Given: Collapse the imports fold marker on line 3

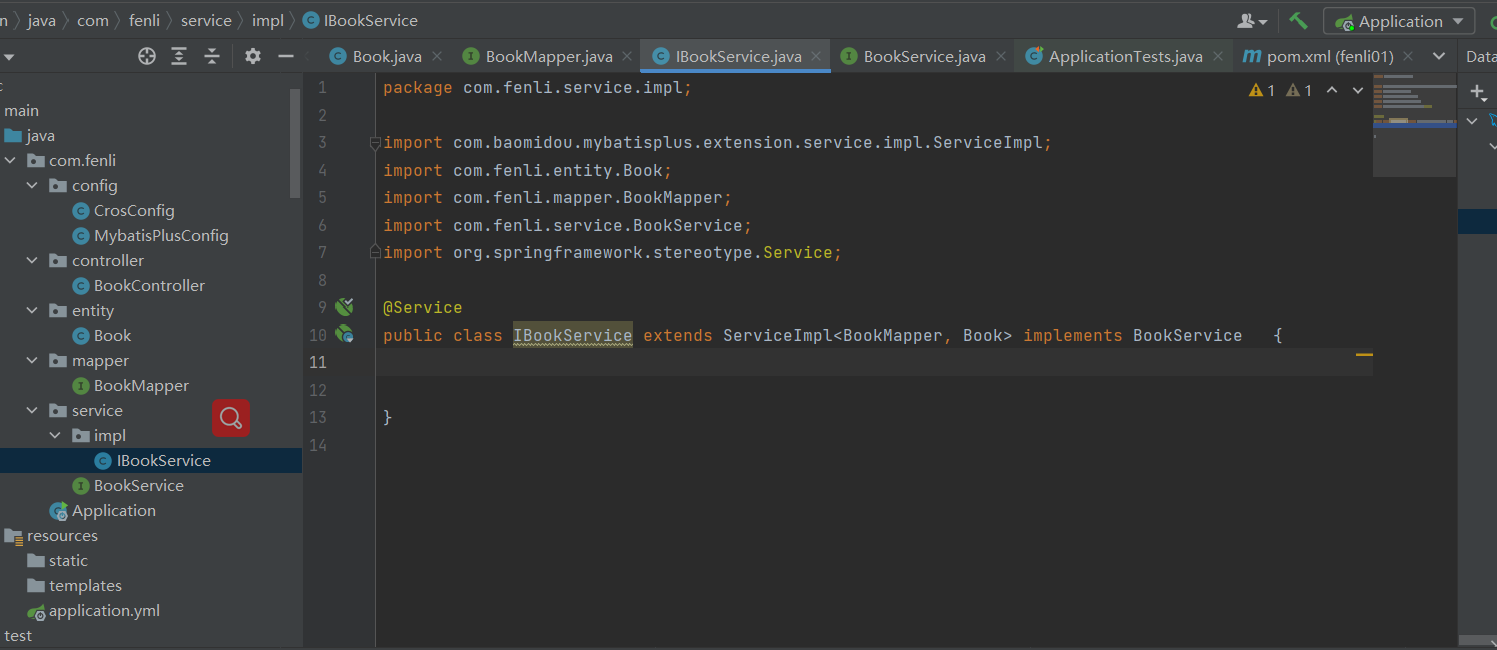Looking at the screenshot, I should 375,143.
